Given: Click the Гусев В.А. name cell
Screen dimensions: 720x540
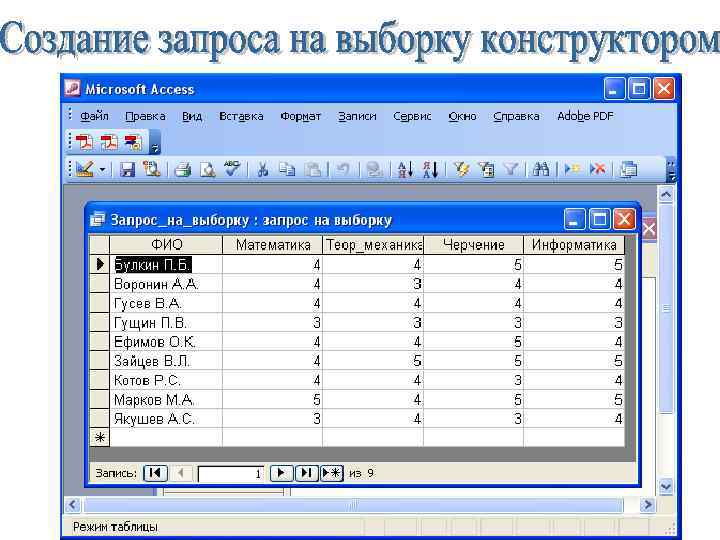Looking at the screenshot, I should tap(166, 304).
